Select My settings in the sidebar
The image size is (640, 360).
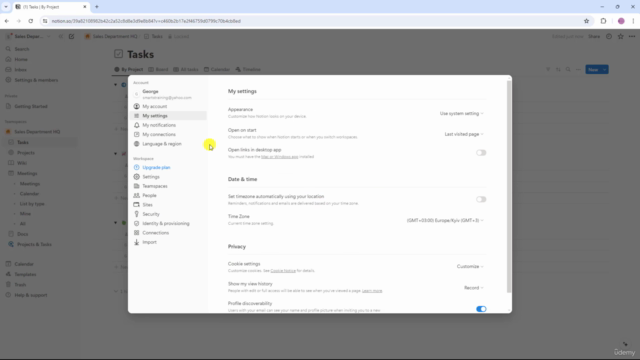click(168, 116)
